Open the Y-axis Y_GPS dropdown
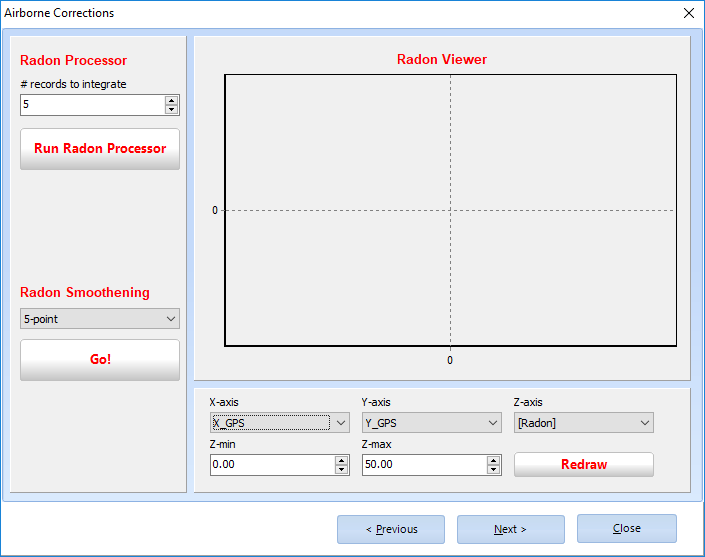 432,423
